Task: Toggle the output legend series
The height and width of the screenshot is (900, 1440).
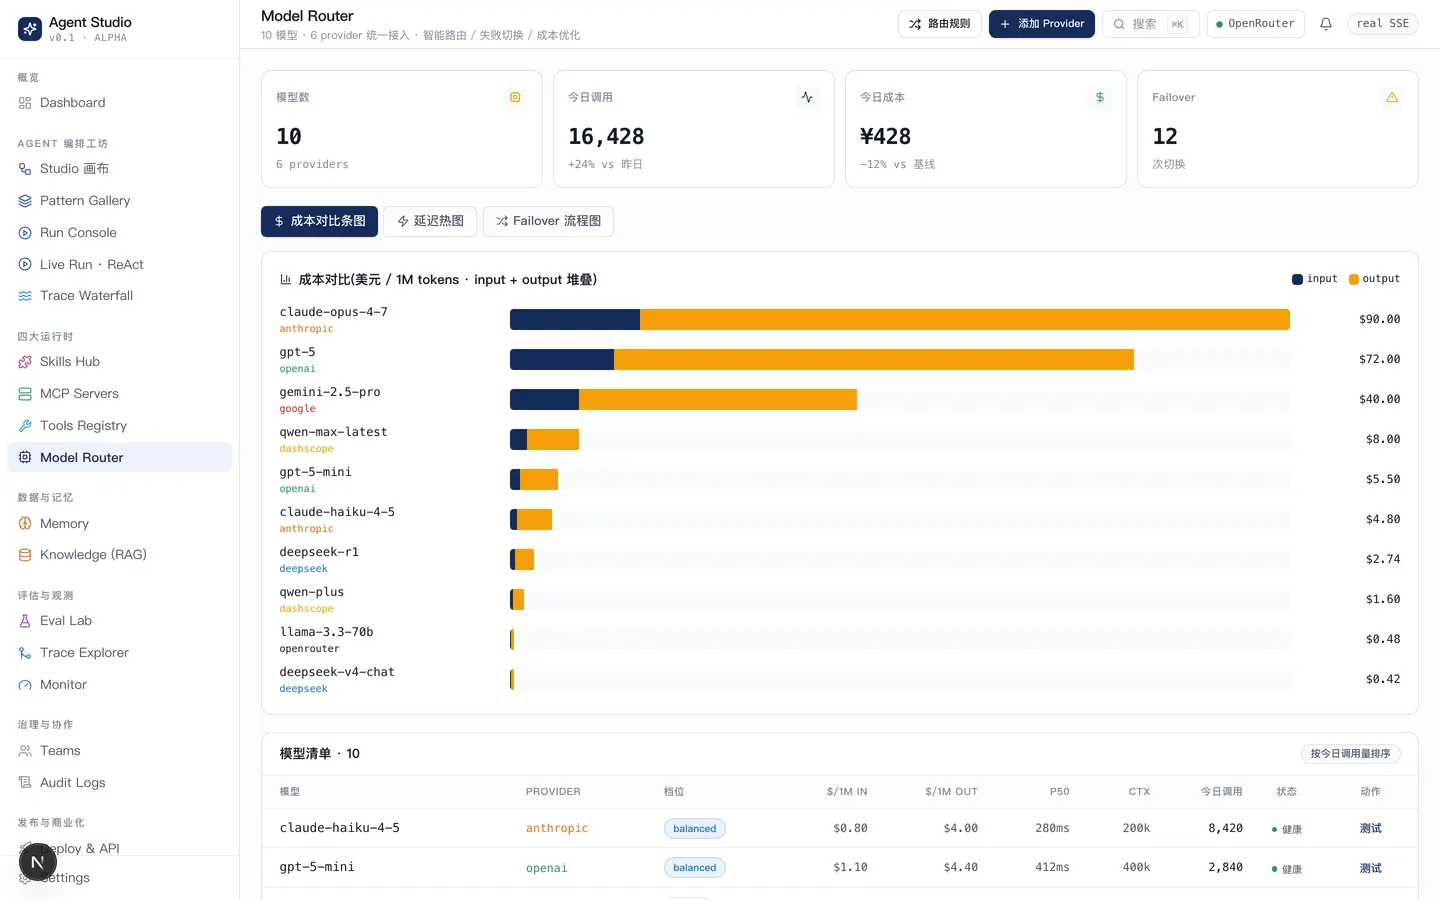Action: tap(1374, 279)
